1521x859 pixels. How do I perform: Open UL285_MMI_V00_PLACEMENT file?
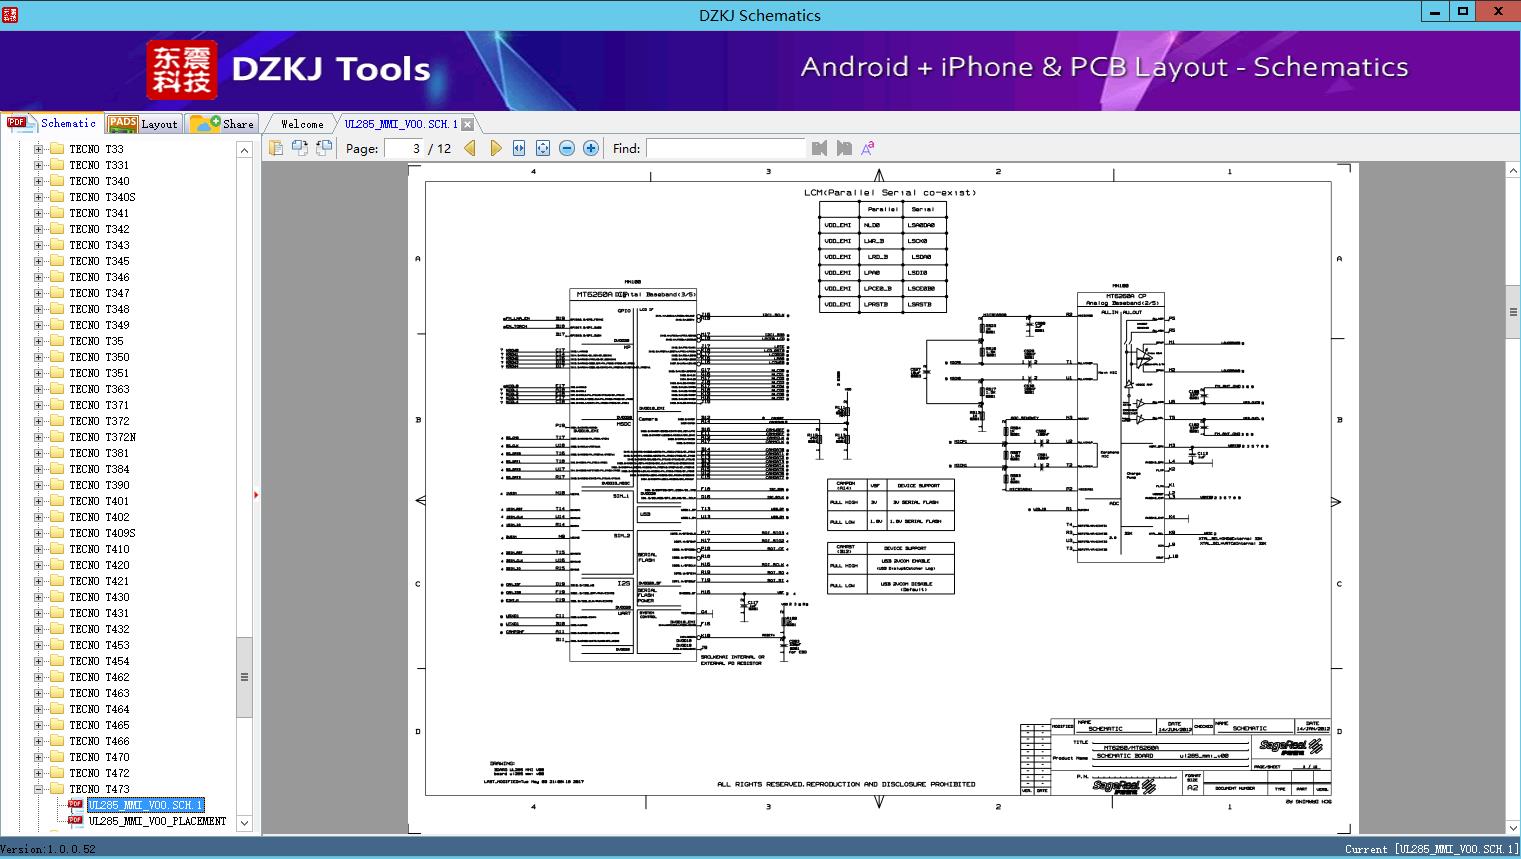click(x=157, y=821)
